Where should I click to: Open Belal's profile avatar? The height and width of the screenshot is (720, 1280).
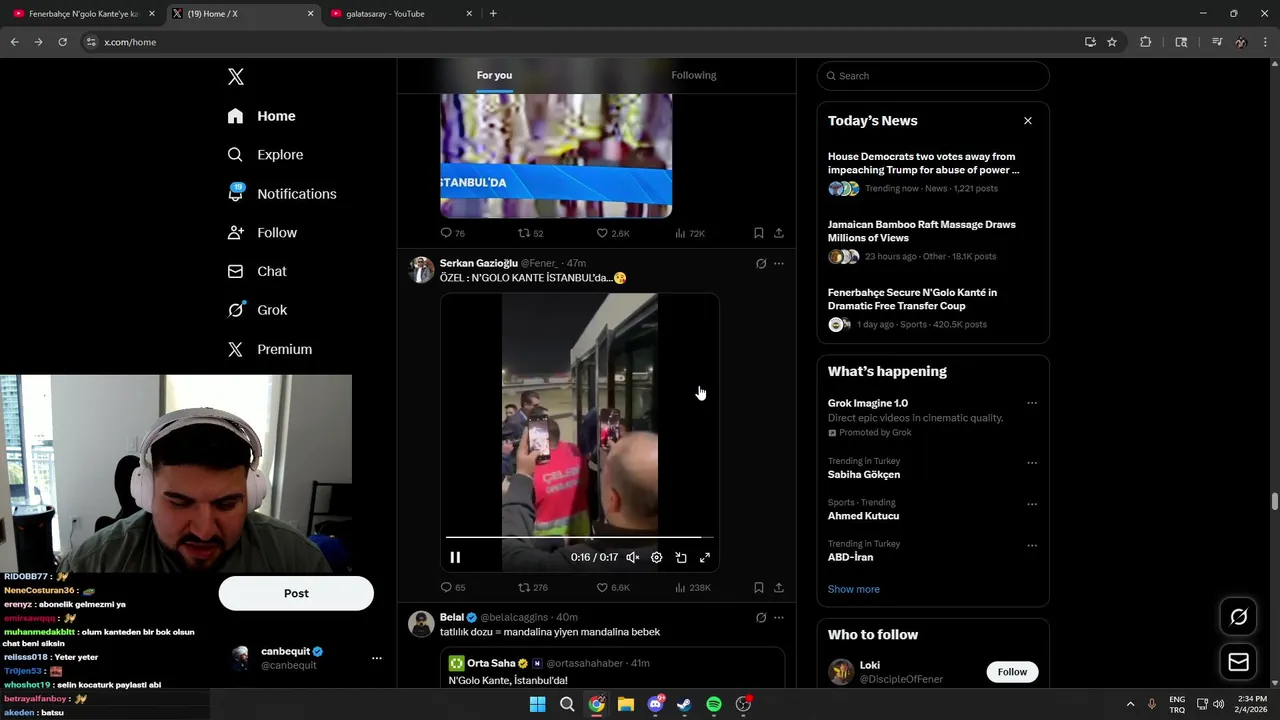422,624
